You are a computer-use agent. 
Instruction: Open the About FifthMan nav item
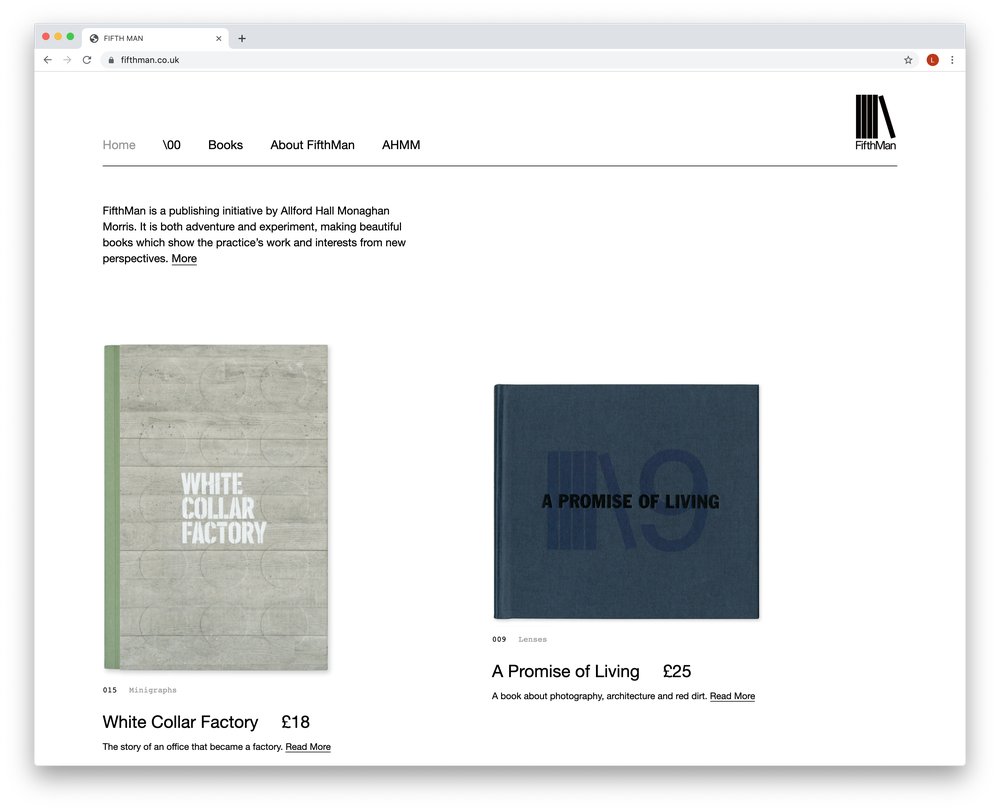tap(312, 145)
